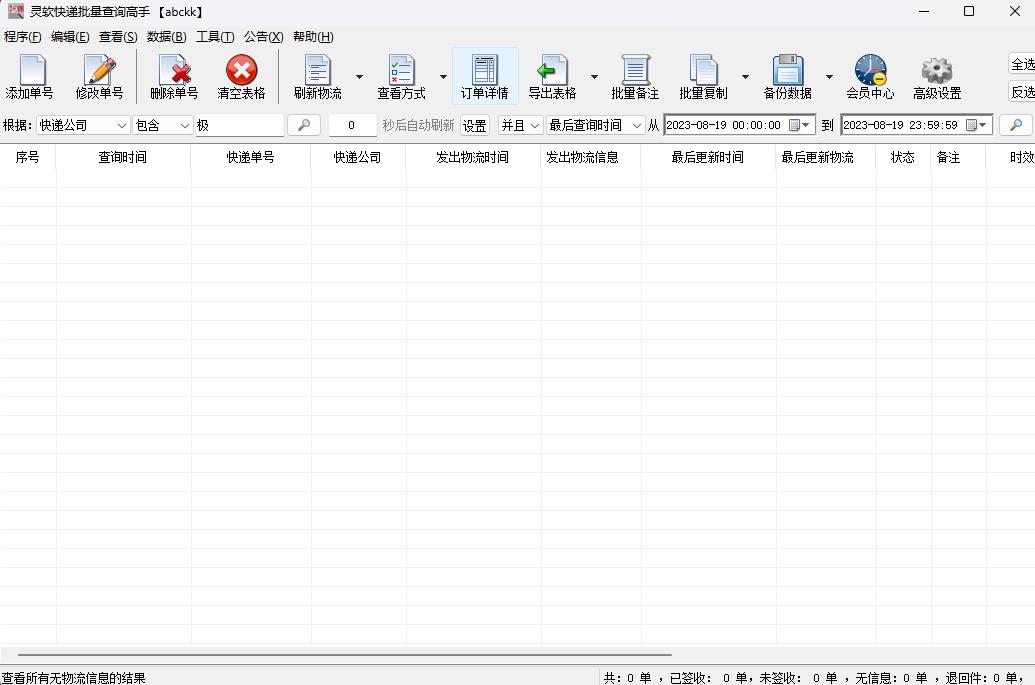
Task: Open advanced settings via the 高级设置 gear icon
Action: [936, 75]
